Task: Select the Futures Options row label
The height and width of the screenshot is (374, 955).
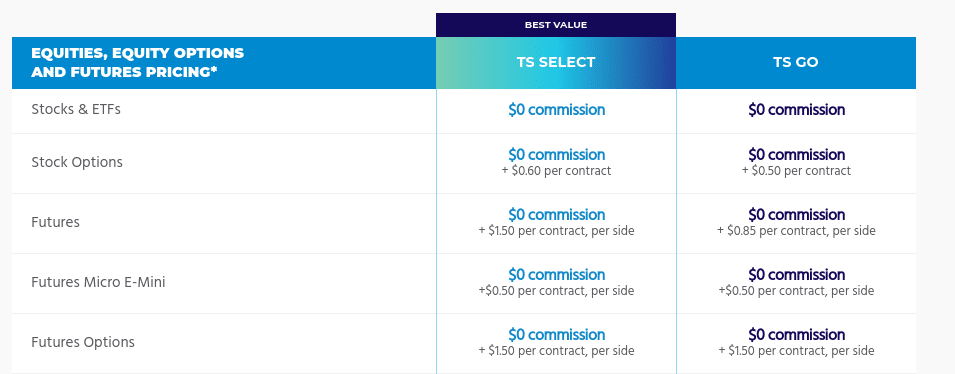Action: click(83, 342)
